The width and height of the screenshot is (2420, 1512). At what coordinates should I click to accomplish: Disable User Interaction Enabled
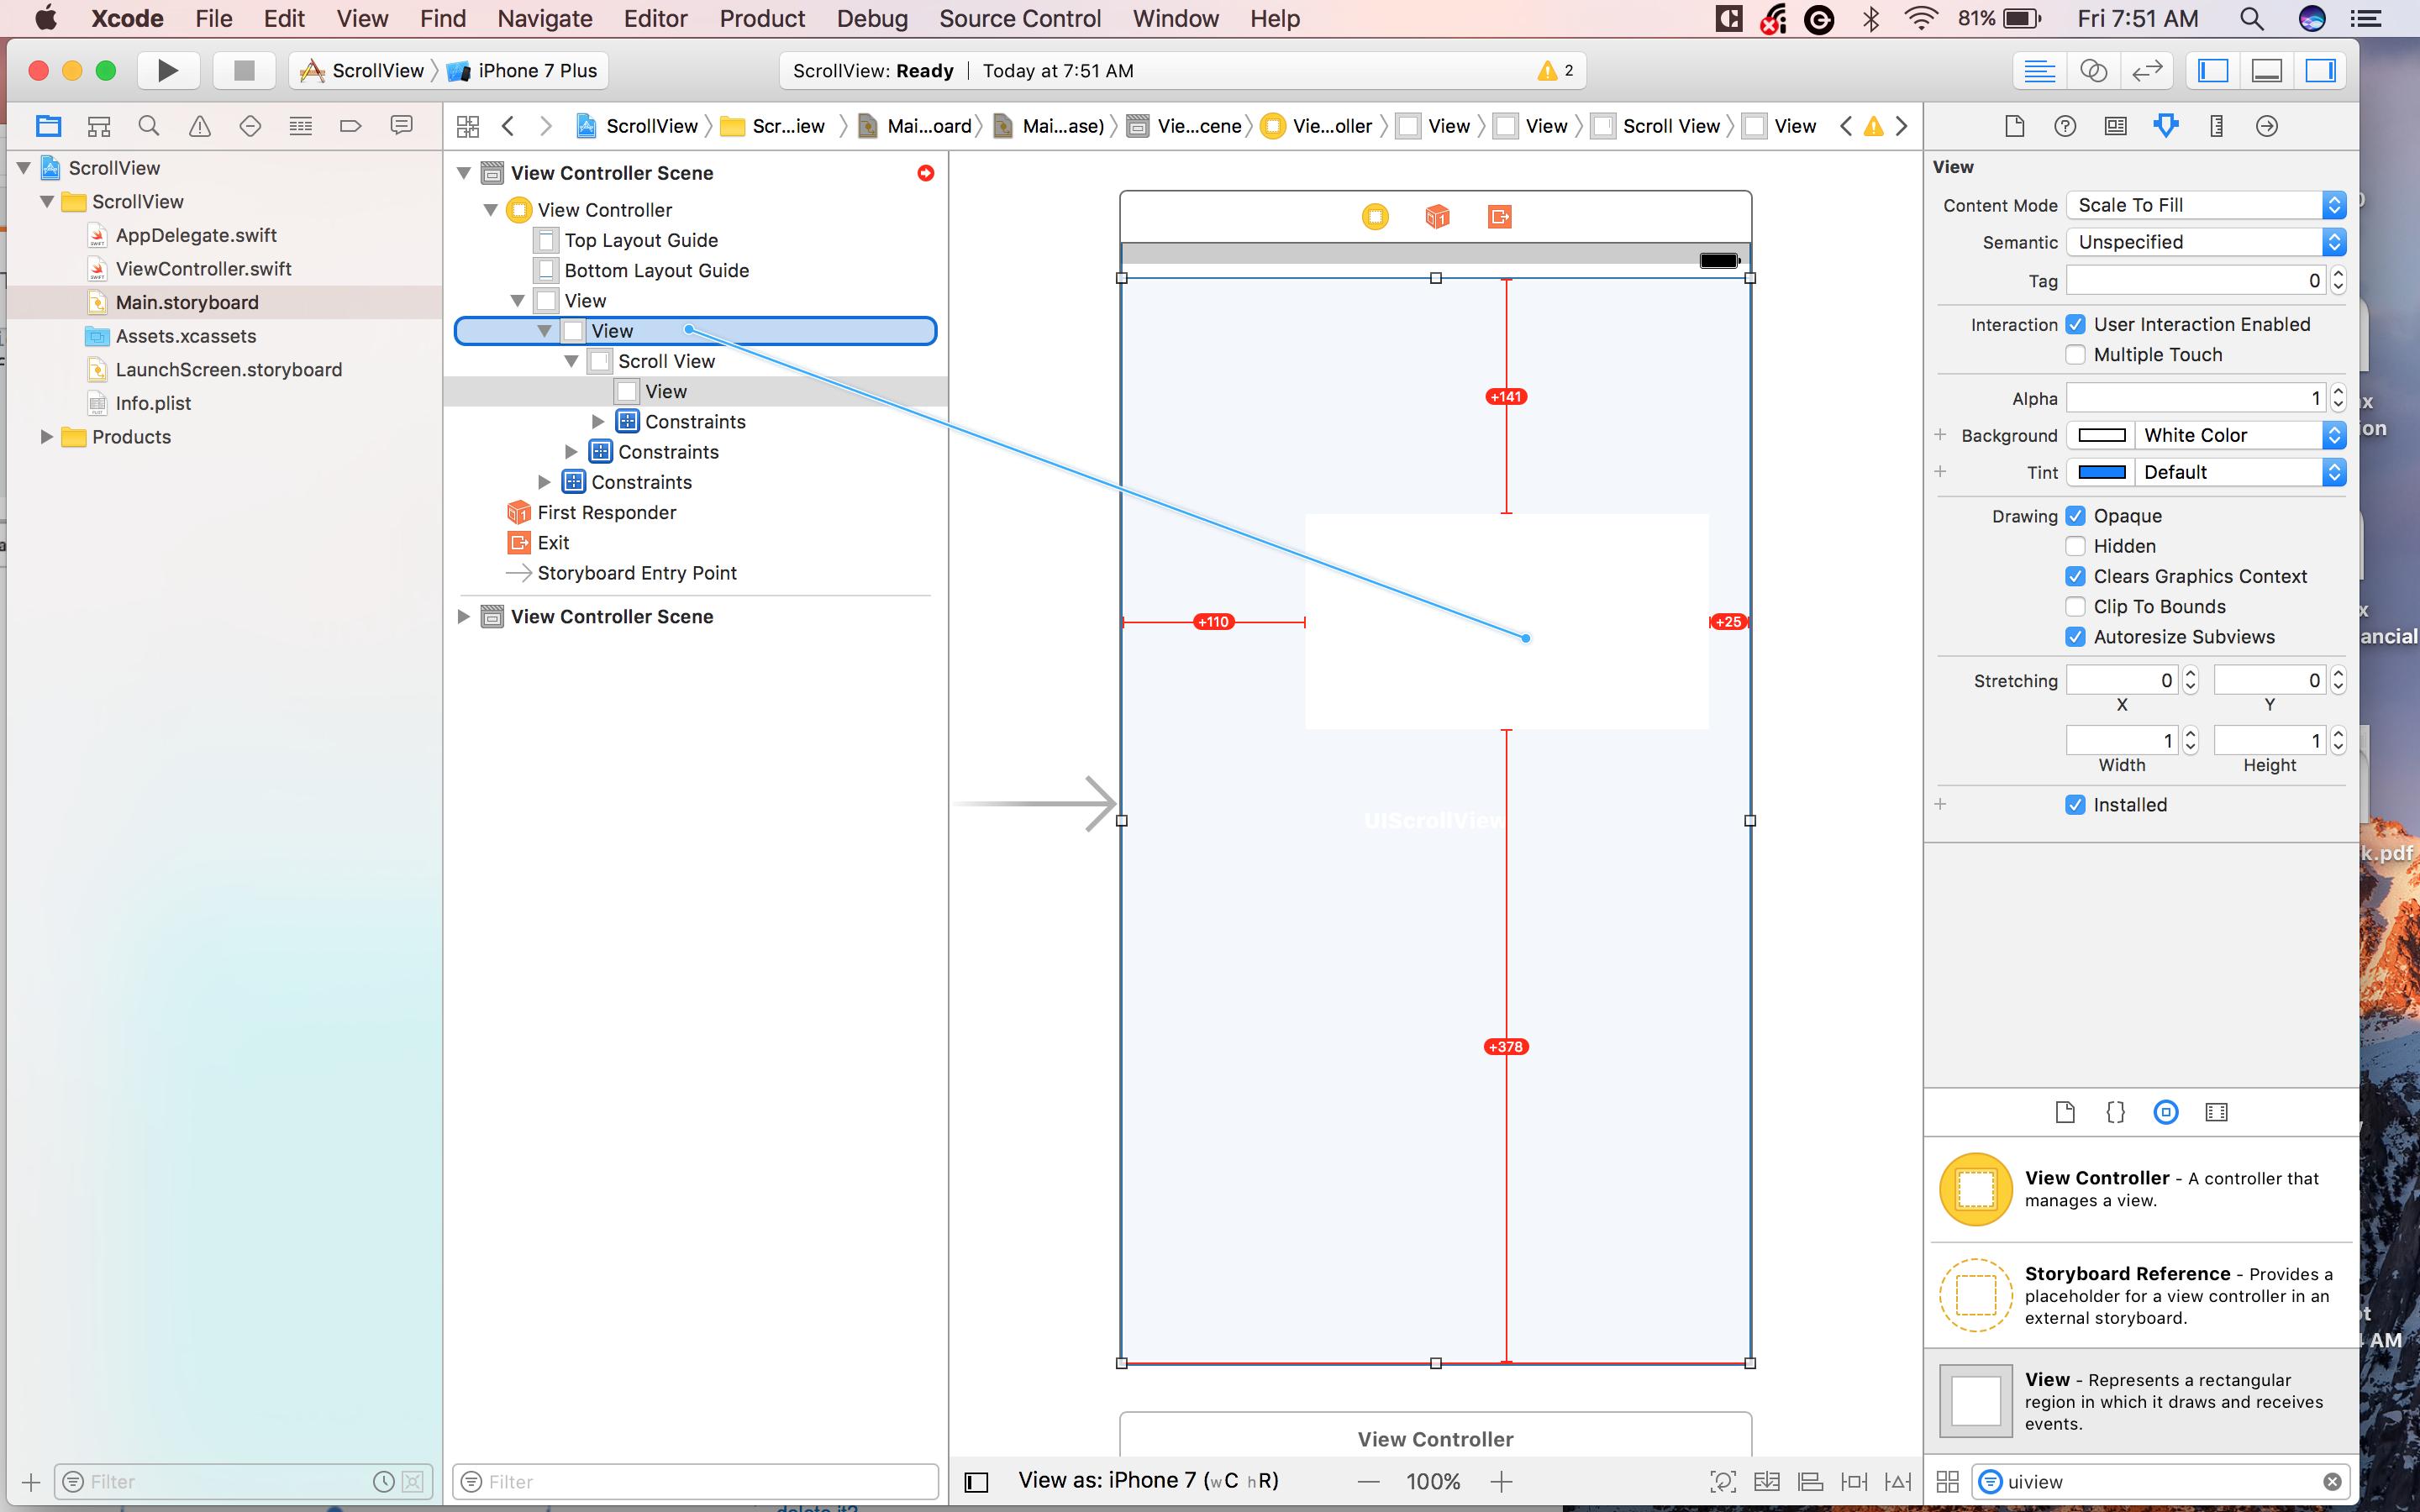click(x=2075, y=324)
